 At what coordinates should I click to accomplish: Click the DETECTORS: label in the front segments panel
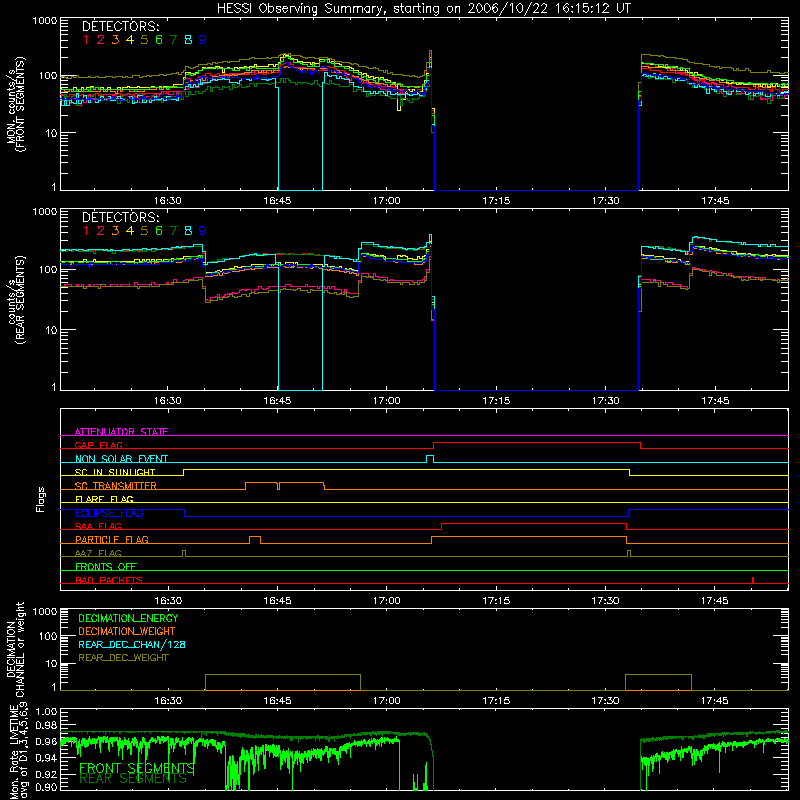[x=120, y=26]
